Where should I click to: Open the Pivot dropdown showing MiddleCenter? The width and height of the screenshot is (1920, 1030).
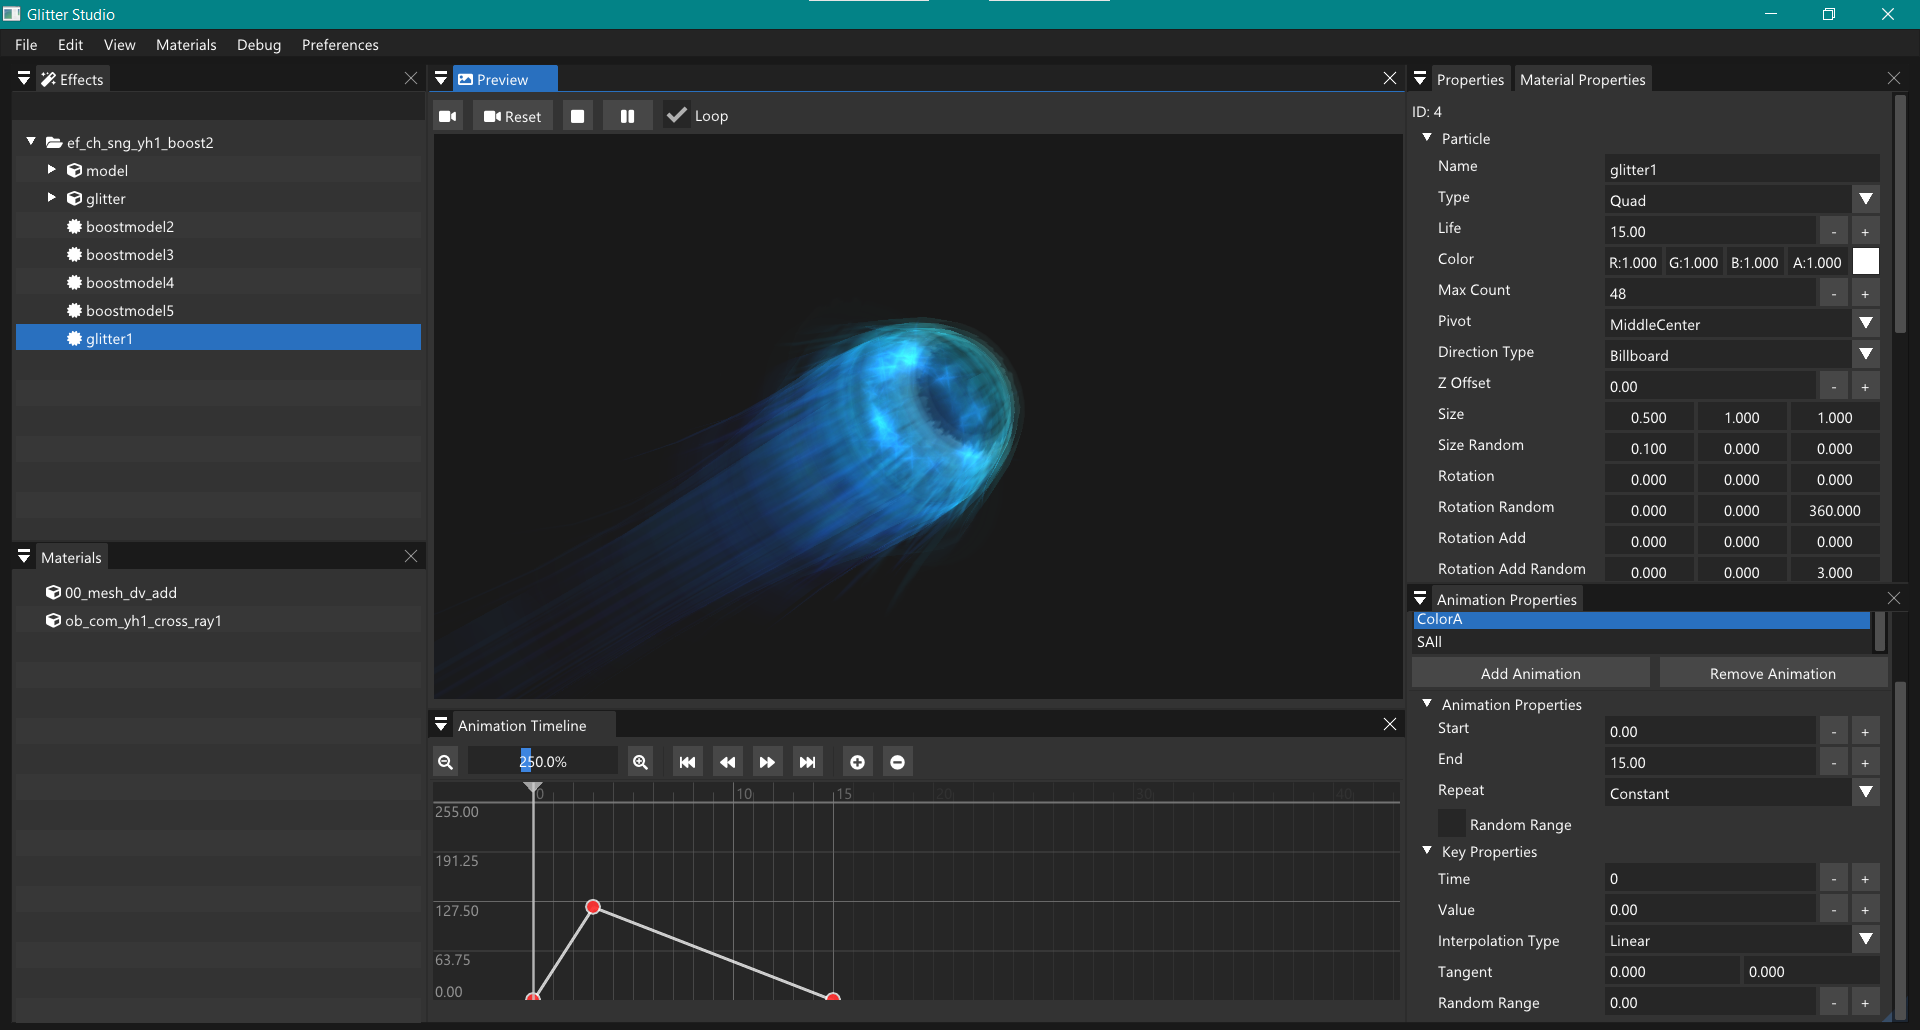click(1741, 324)
